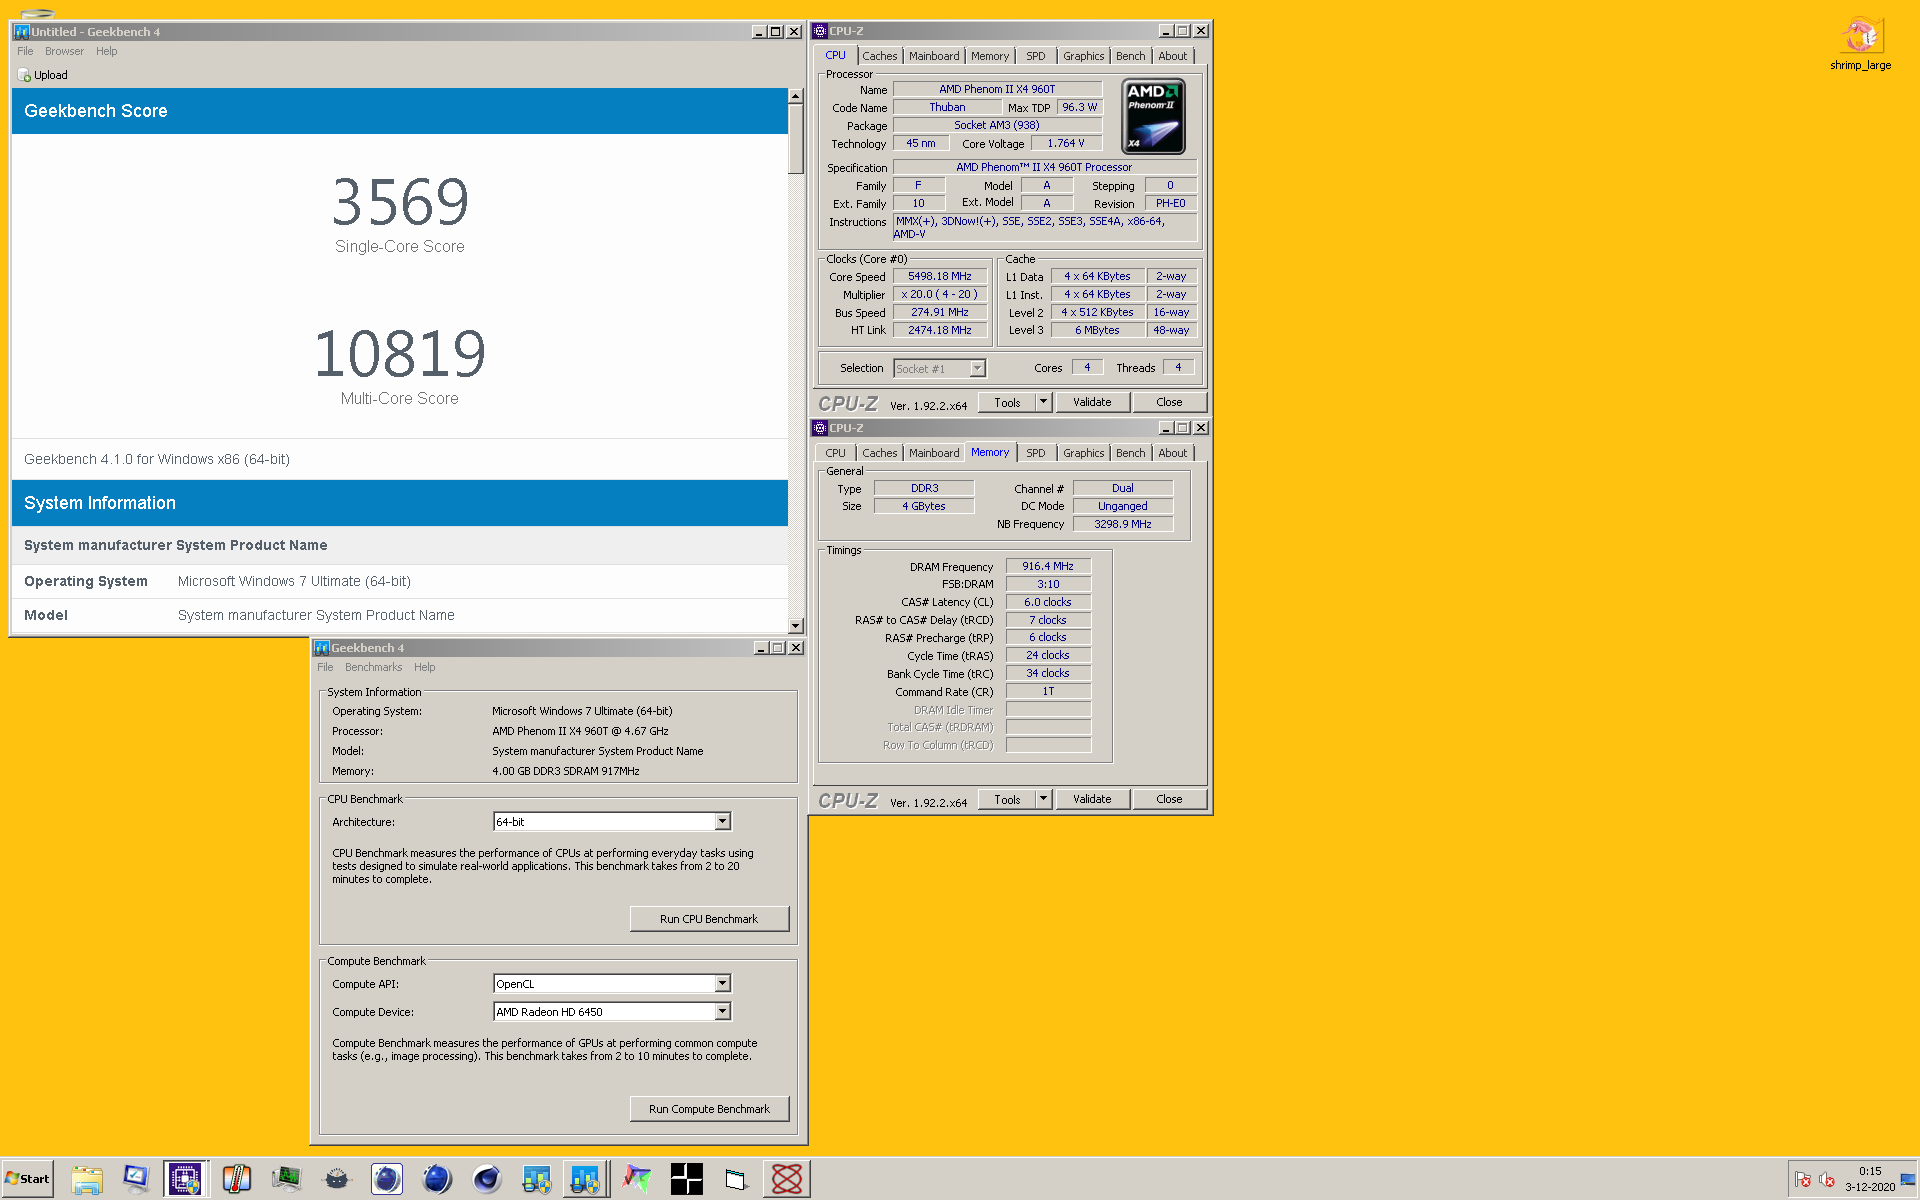Open Windows Explorer folder icon in taskbar
1920x1200 pixels.
86,1180
